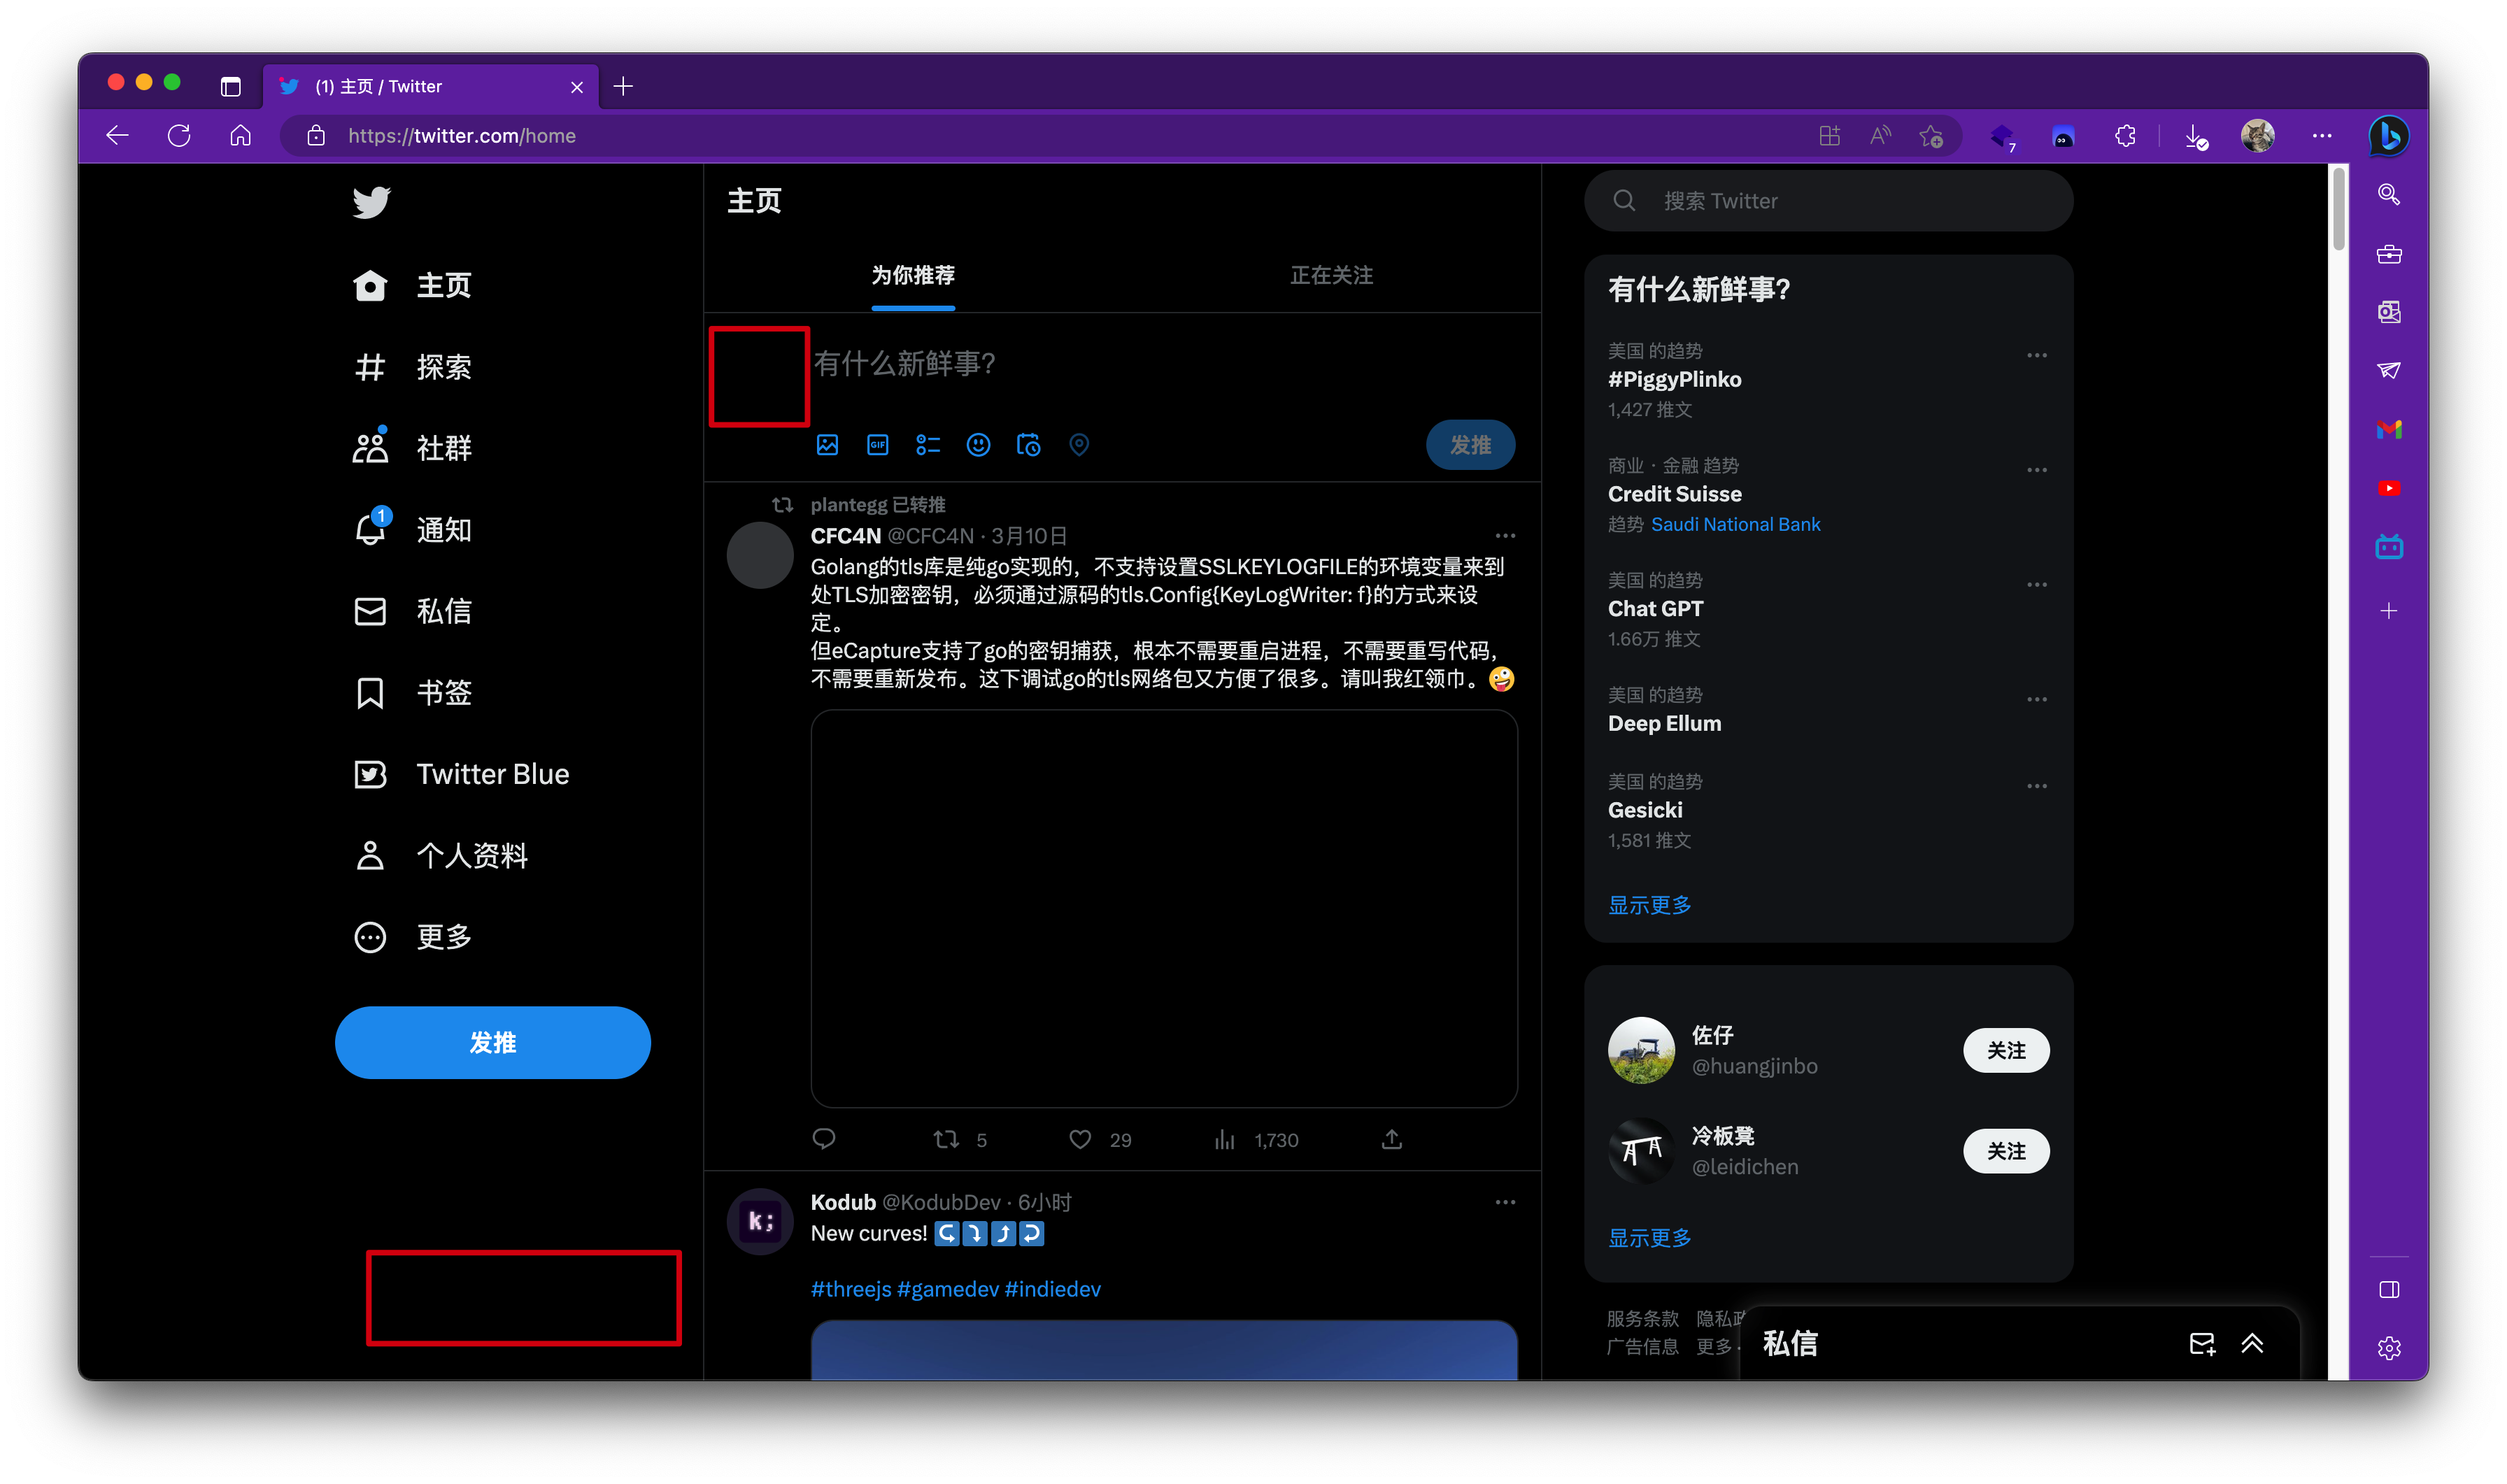Image resolution: width=2507 pixels, height=1484 pixels.
Task: Open more options for Credit Suisse trend
Action: click(x=2036, y=470)
